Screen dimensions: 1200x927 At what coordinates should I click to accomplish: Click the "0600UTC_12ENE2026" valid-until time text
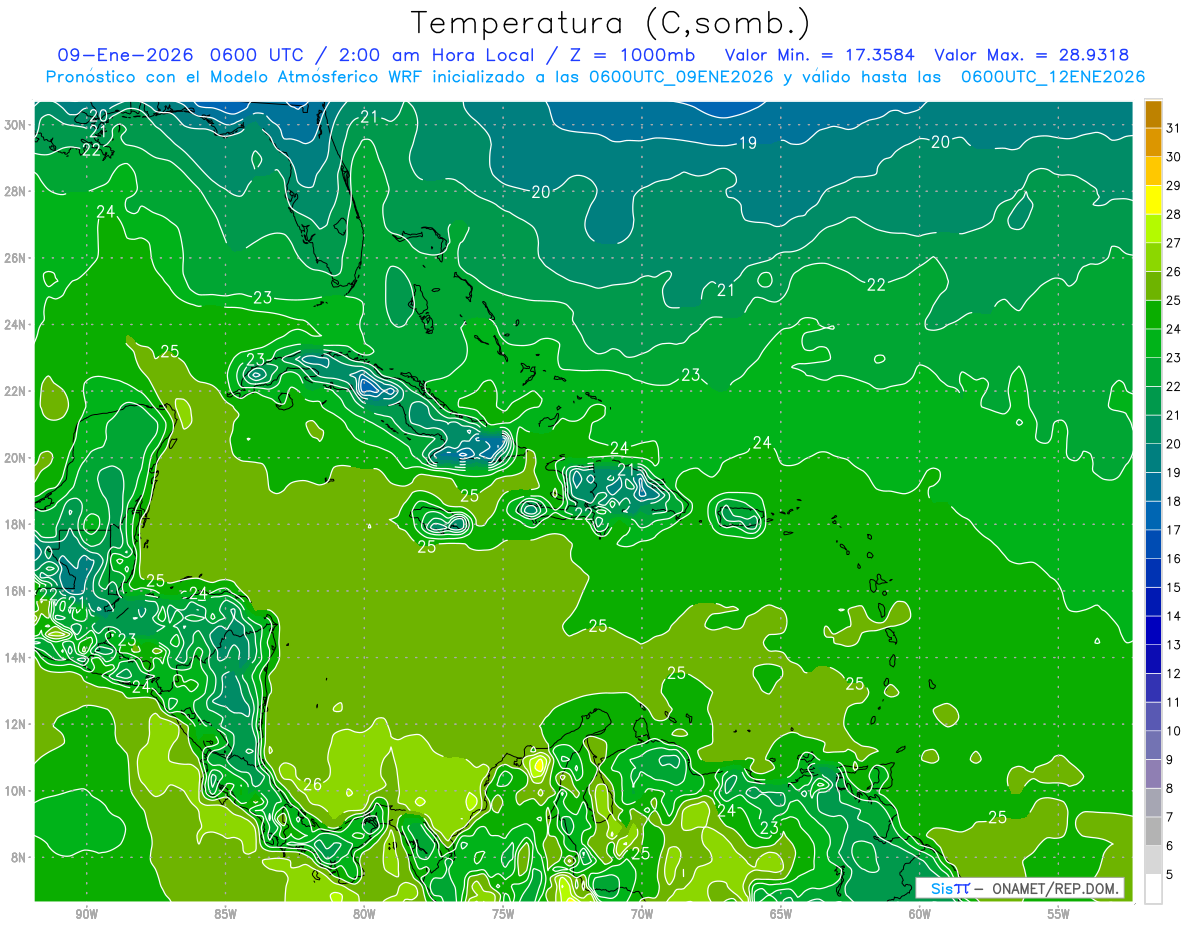point(1053,77)
